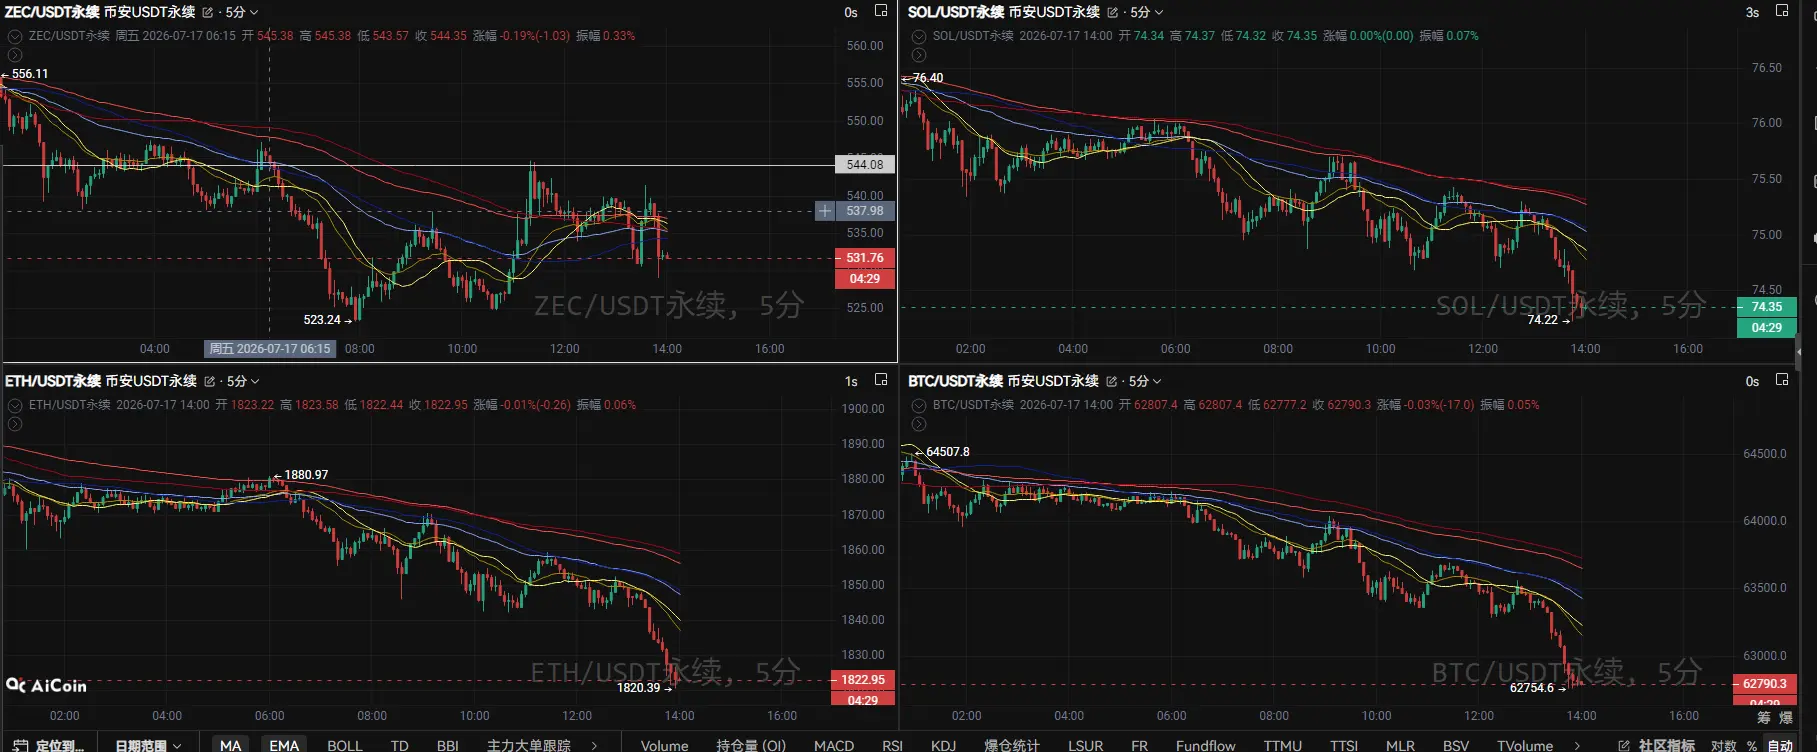The width and height of the screenshot is (1817, 752).
Task: Open the BTC/USDT 5分 interval dropdown
Action: click(1145, 381)
